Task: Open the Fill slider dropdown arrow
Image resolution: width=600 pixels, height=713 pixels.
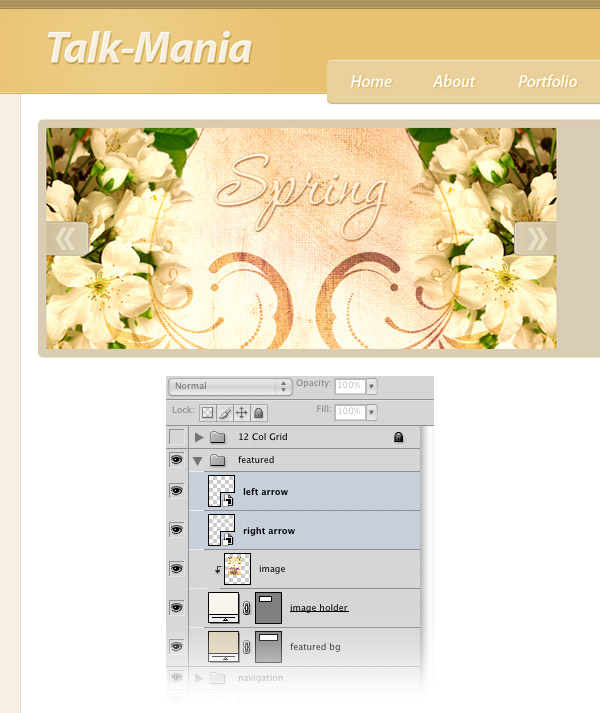Action: 372,412
